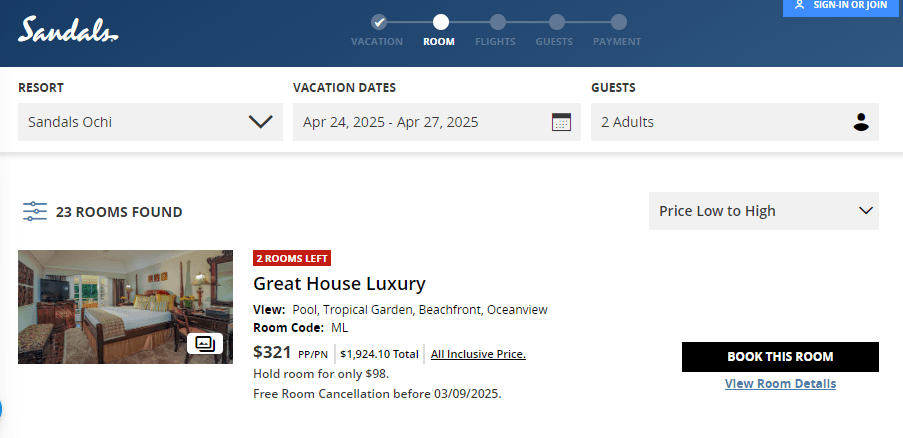Click the blue circle at left edge
This screenshot has height=438, width=903.
click(x=1, y=409)
